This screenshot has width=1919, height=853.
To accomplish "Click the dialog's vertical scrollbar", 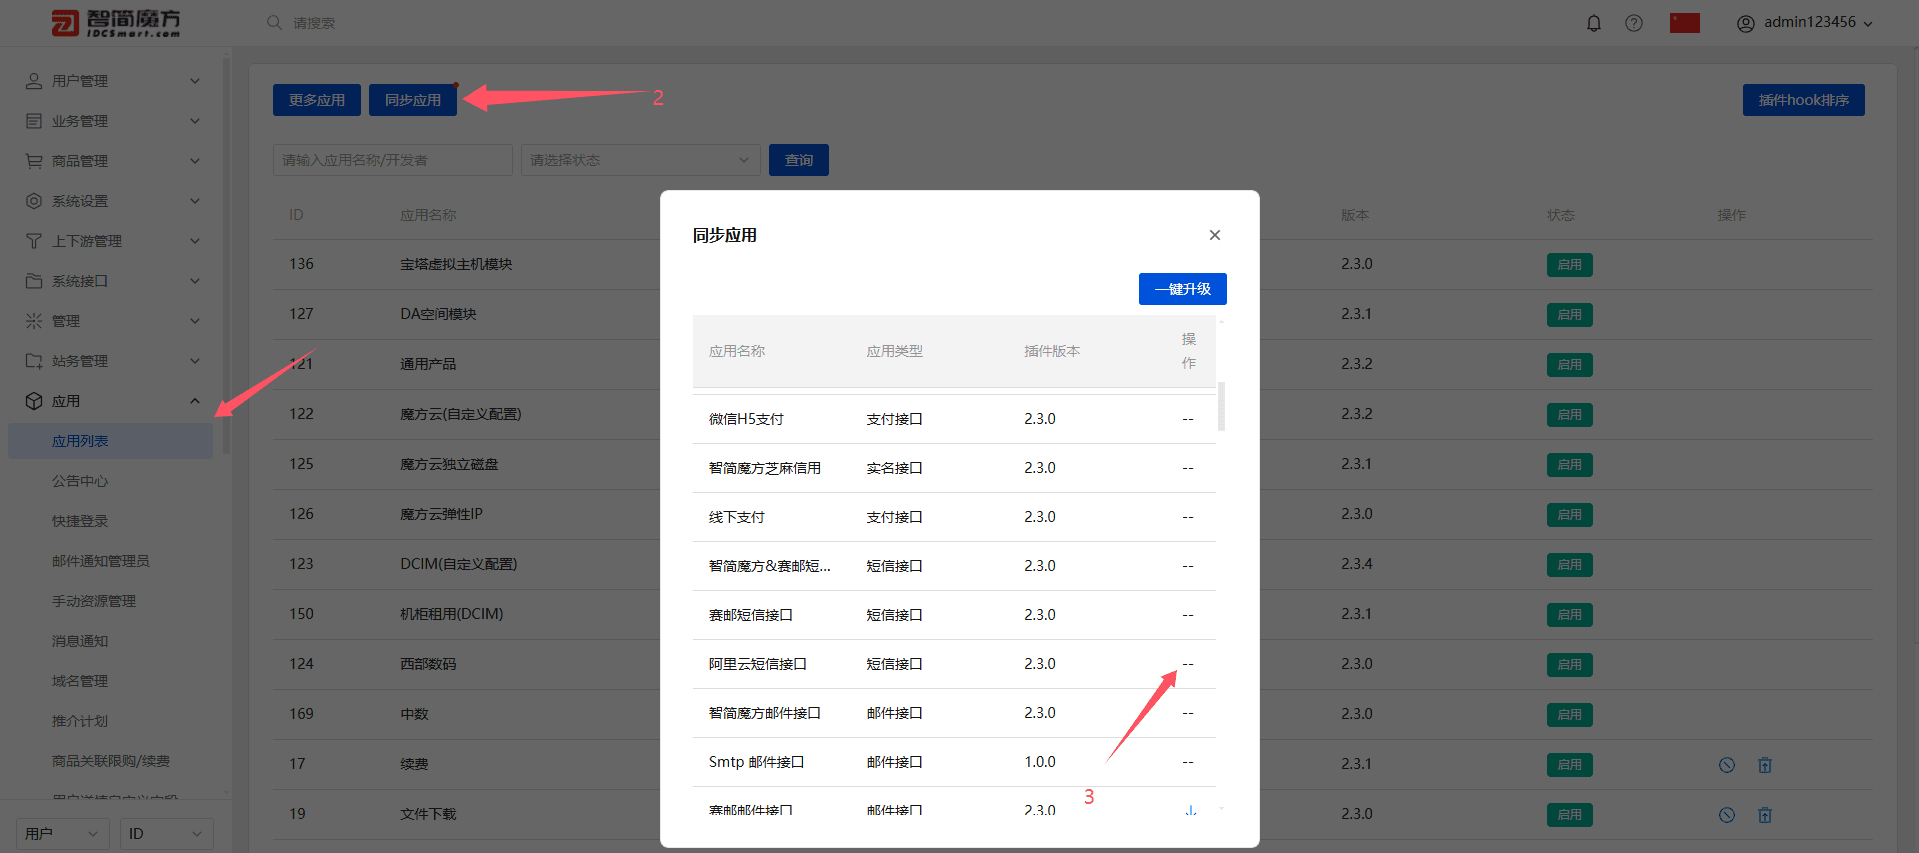I will coord(1221,406).
